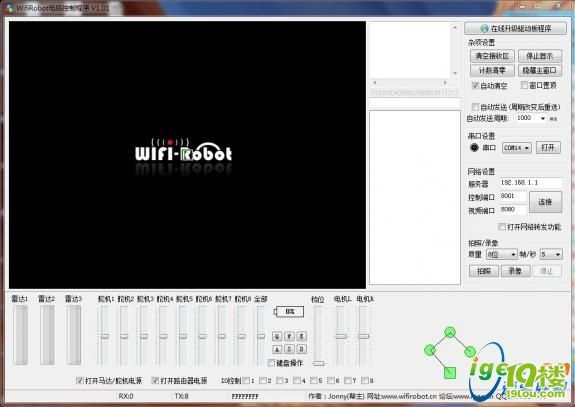Toggle 打开路由器电源 checkbox
This screenshot has height=407, width=575.
[x=155, y=380]
